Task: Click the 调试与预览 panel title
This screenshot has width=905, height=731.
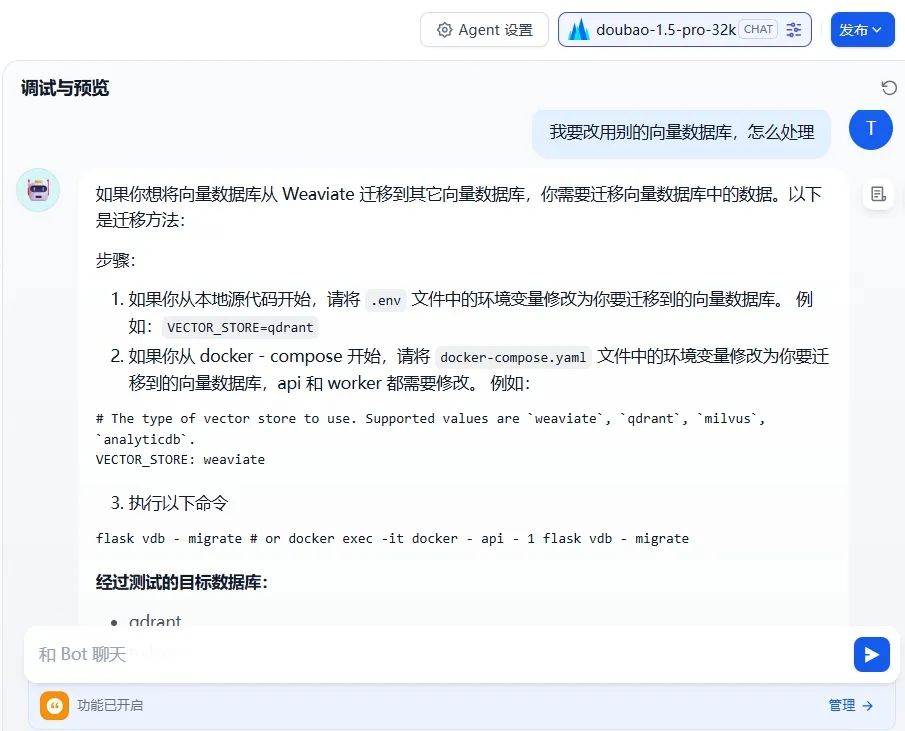Action: point(63,88)
